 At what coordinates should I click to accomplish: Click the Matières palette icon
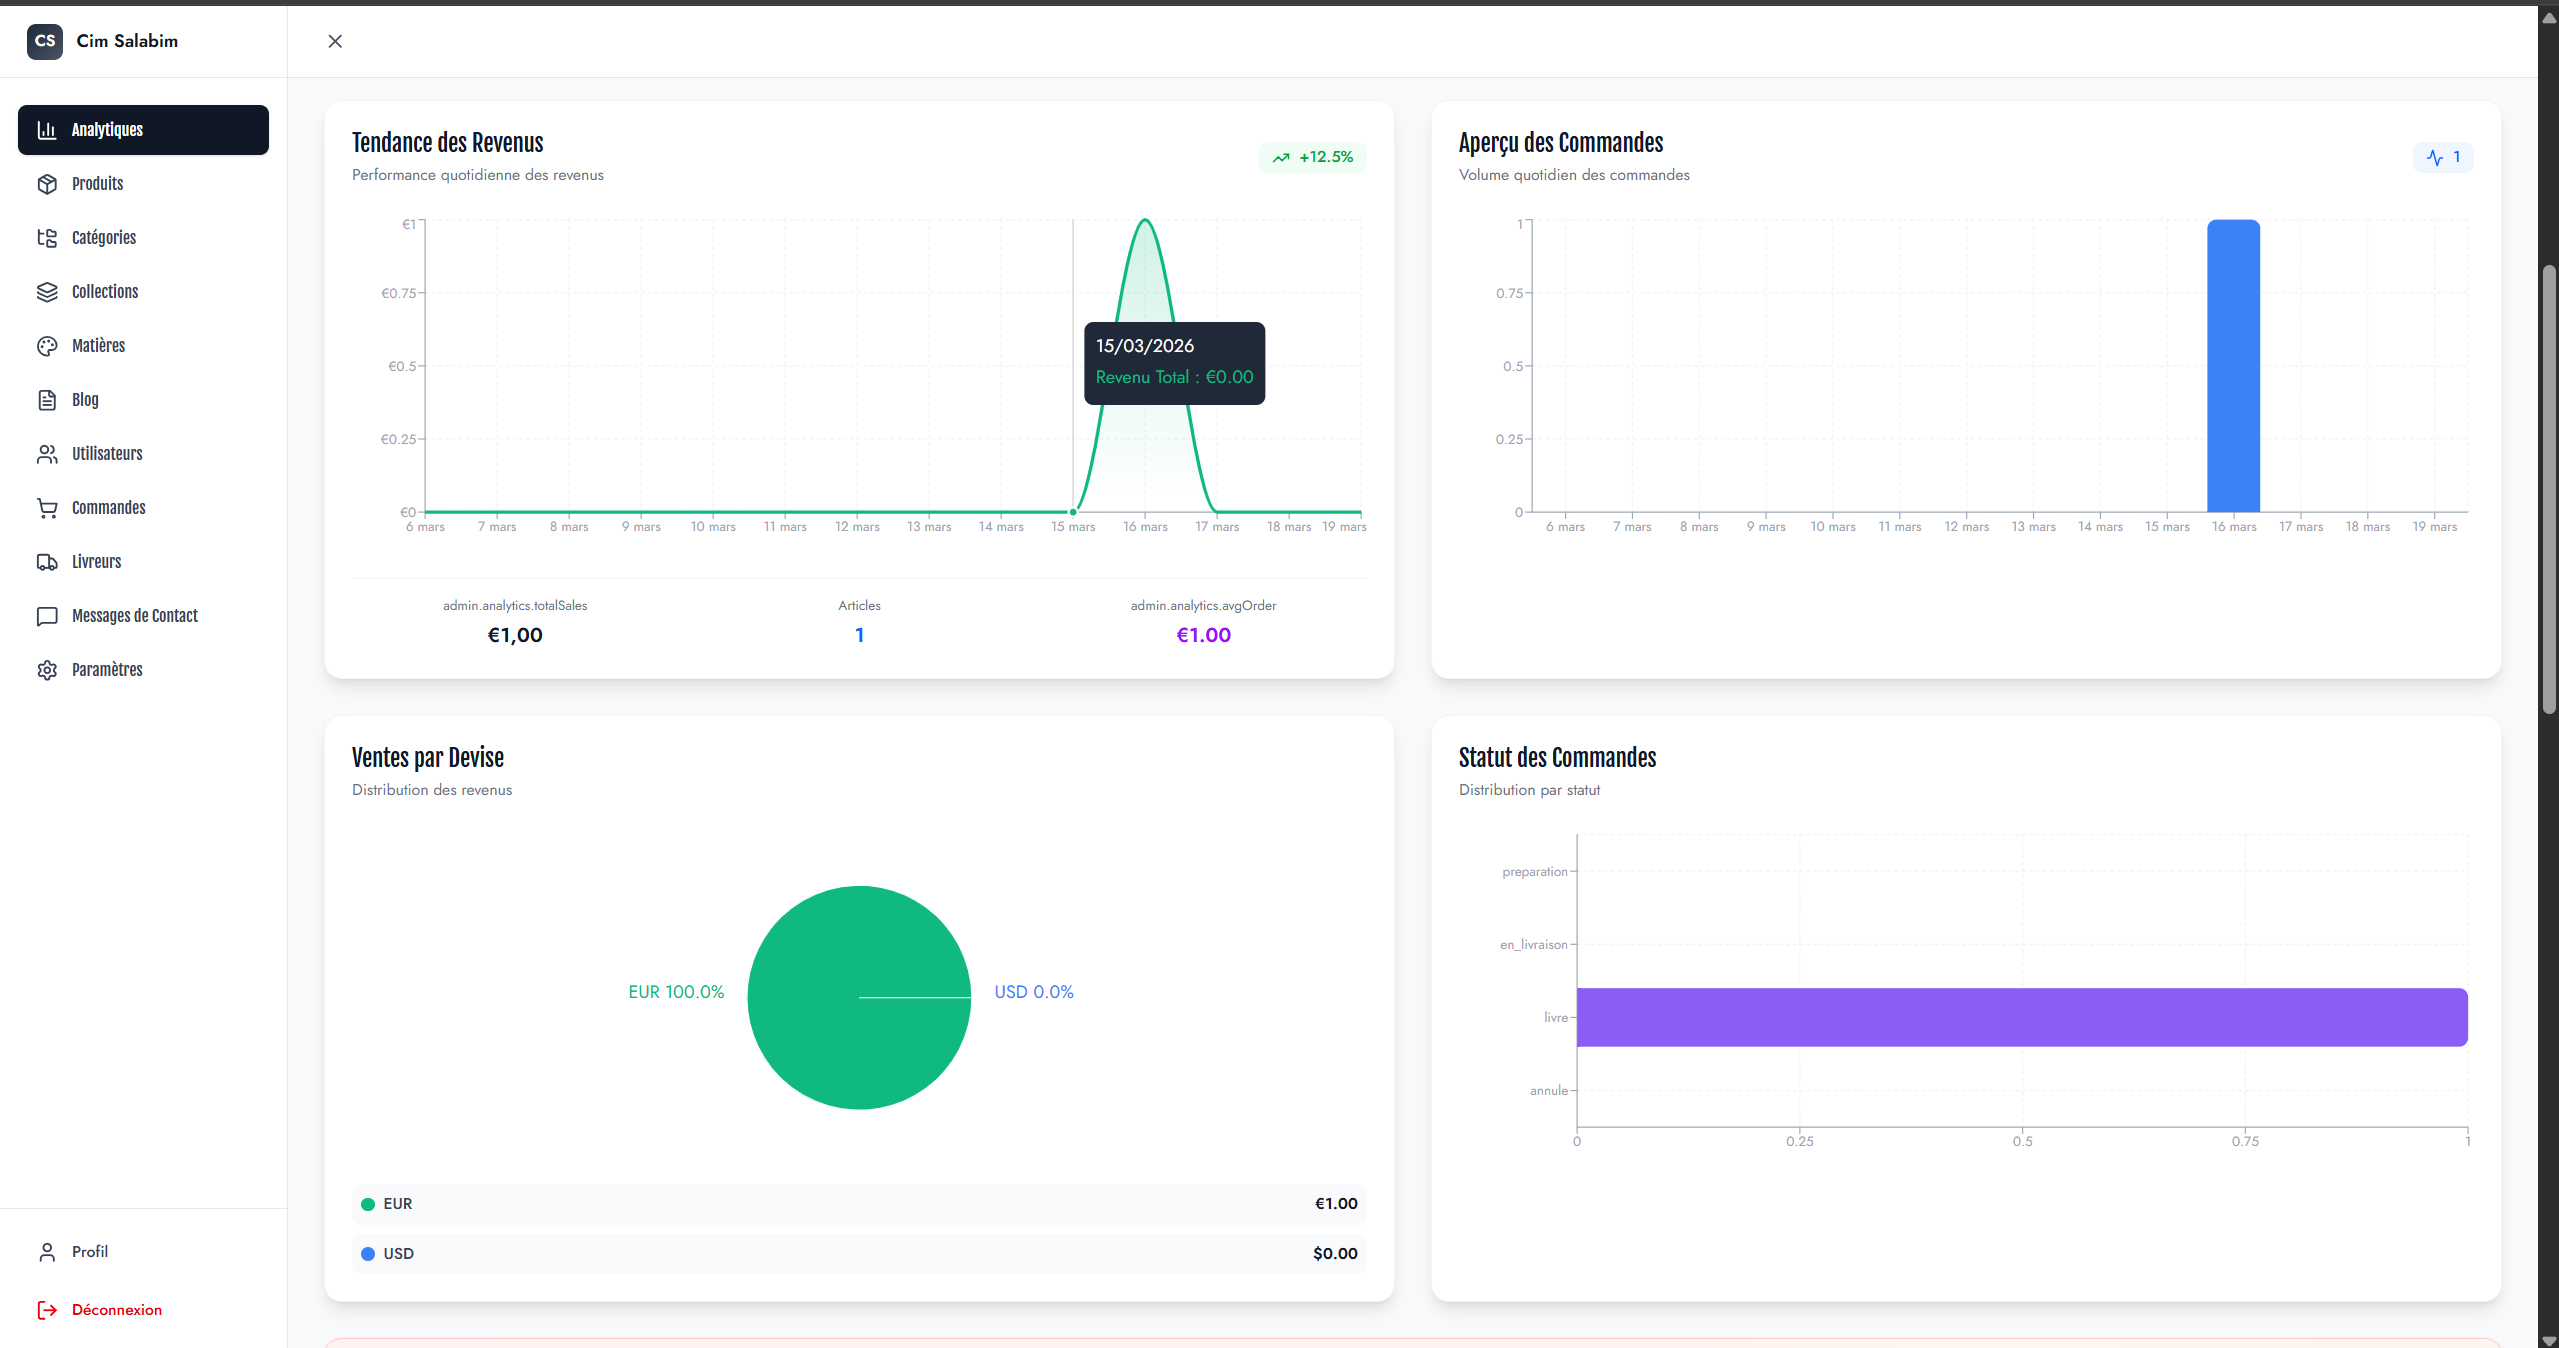(47, 346)
